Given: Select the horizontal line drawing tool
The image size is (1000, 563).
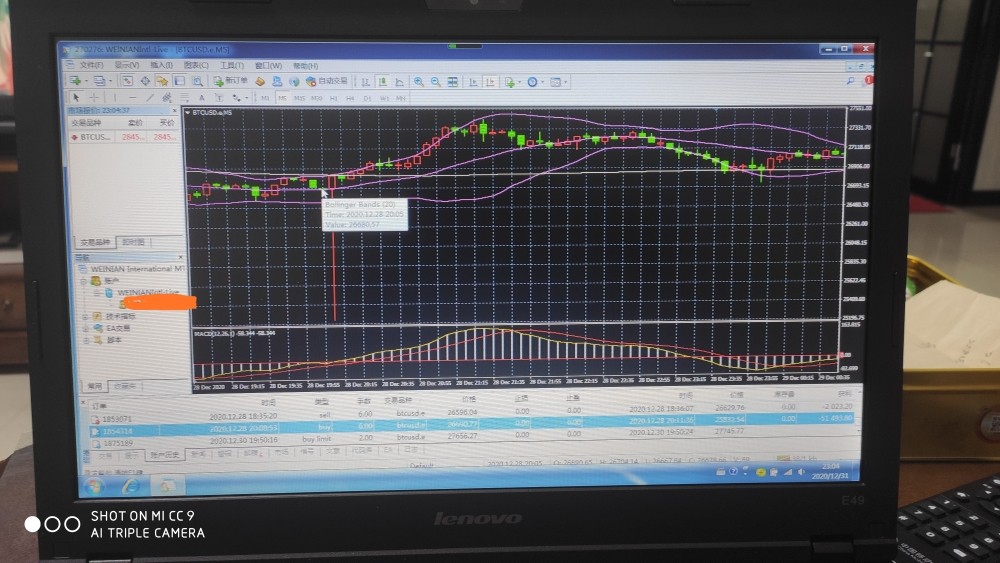Looking at the screenshot, I should click(x=132, y=97).
